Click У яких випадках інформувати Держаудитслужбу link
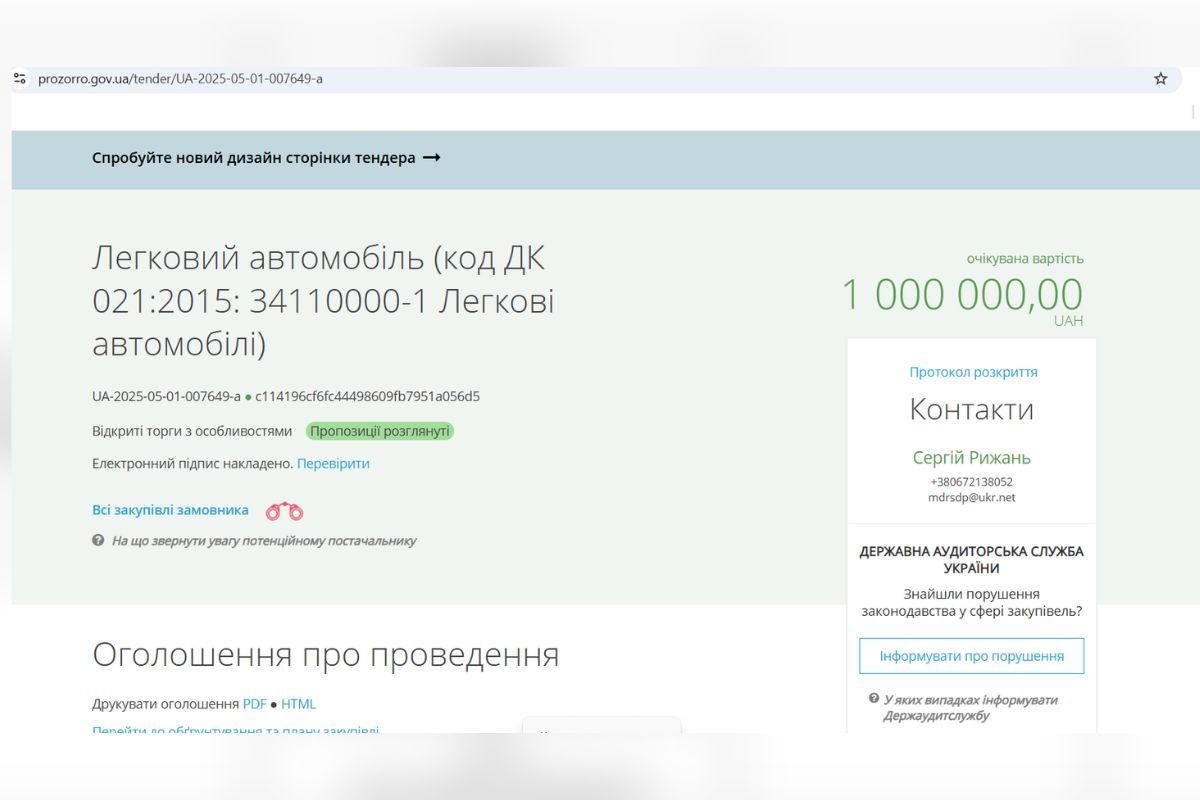This screenshot has height=800, width=1200. coord(972,707)
